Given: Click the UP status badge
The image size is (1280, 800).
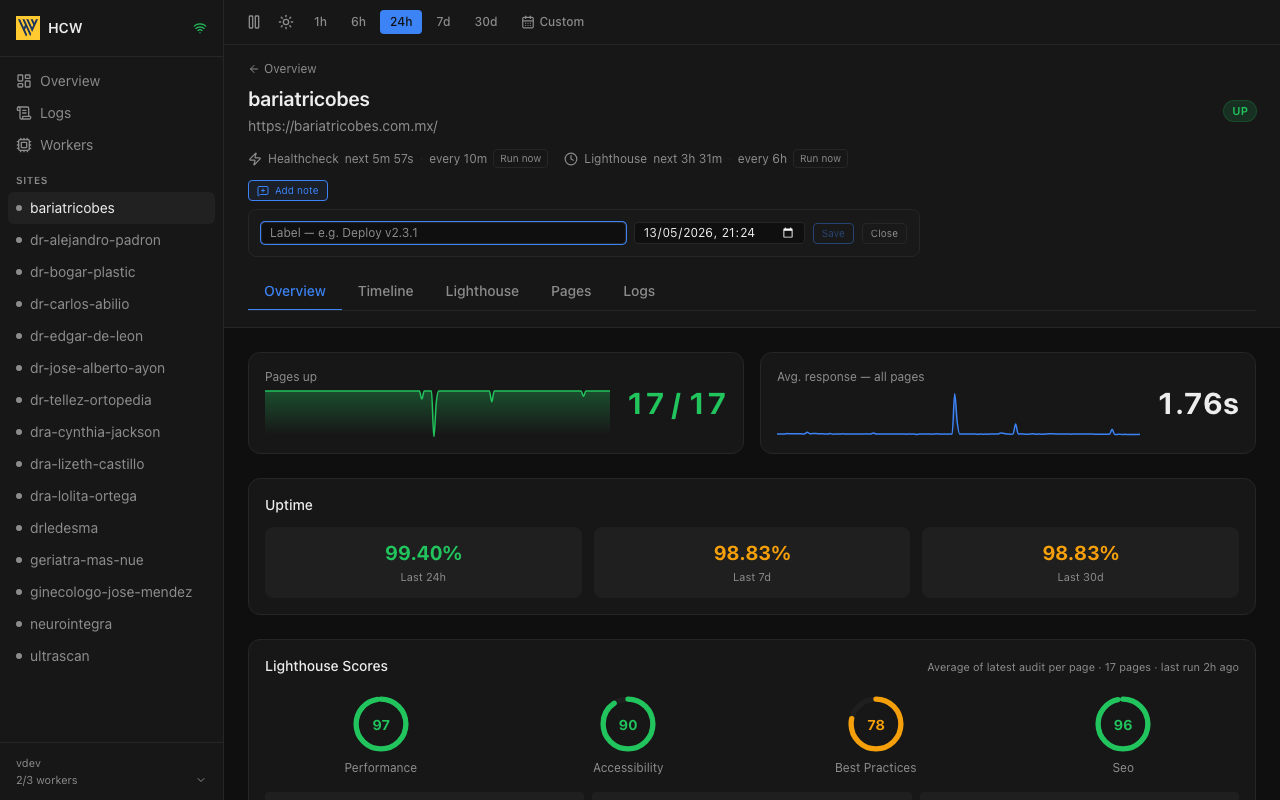Looking at the screenshot, I should coord(1240,111).
